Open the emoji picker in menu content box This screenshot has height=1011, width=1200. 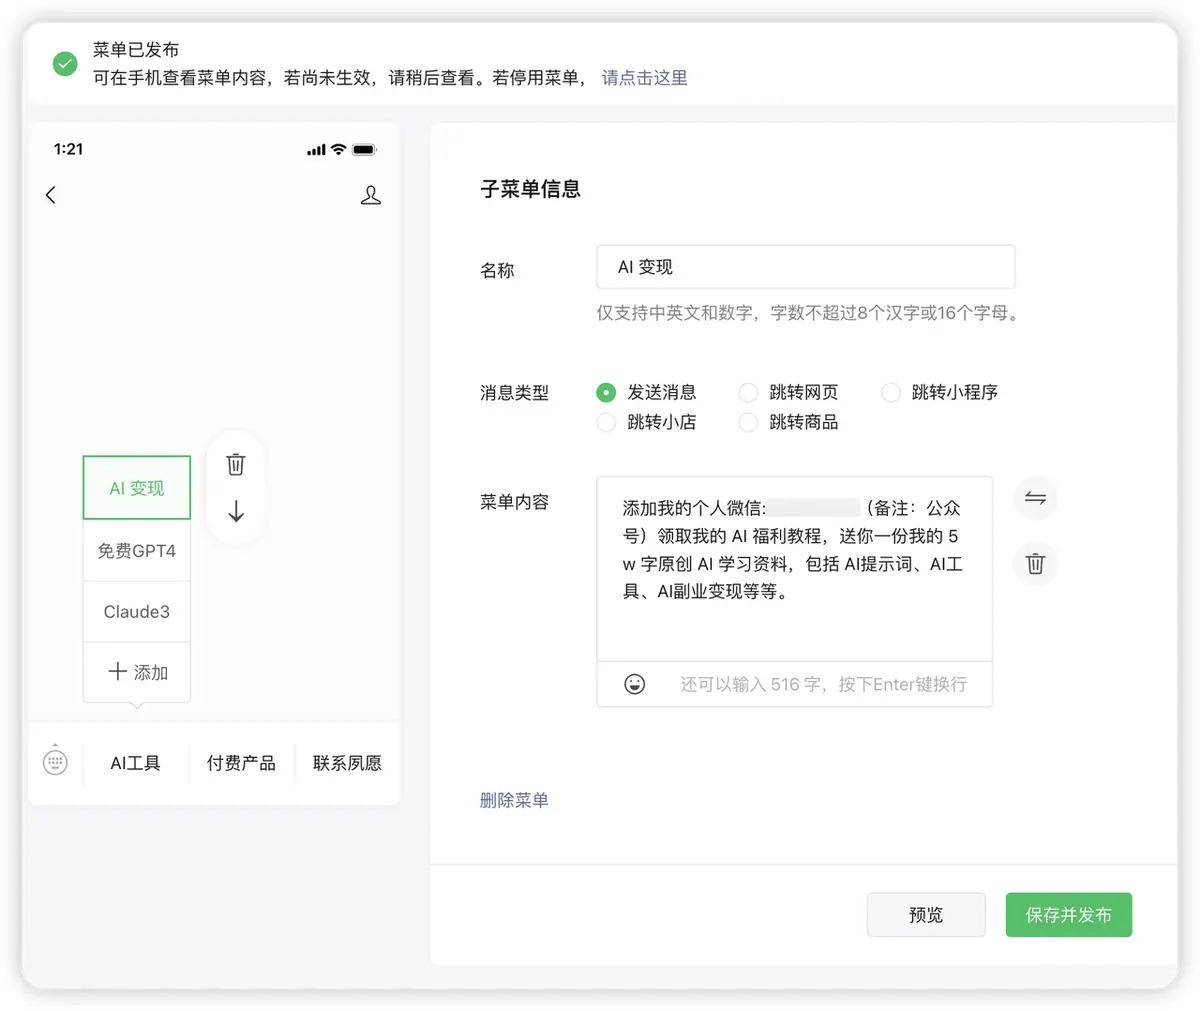pos(635,684)
